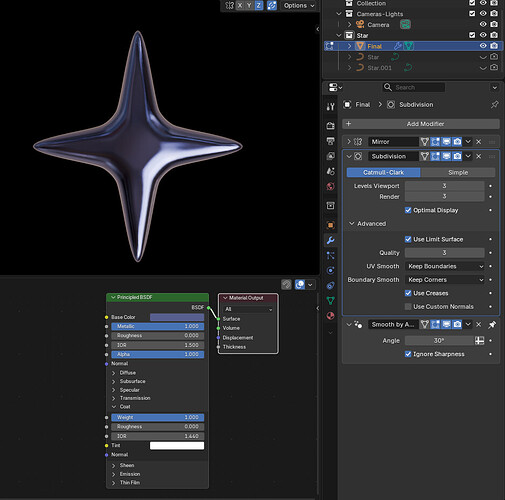This screenshot has width=505, height=500.
Task: Open UV Smooth Keep Boundaries dropdown
Action: [445, 266]
